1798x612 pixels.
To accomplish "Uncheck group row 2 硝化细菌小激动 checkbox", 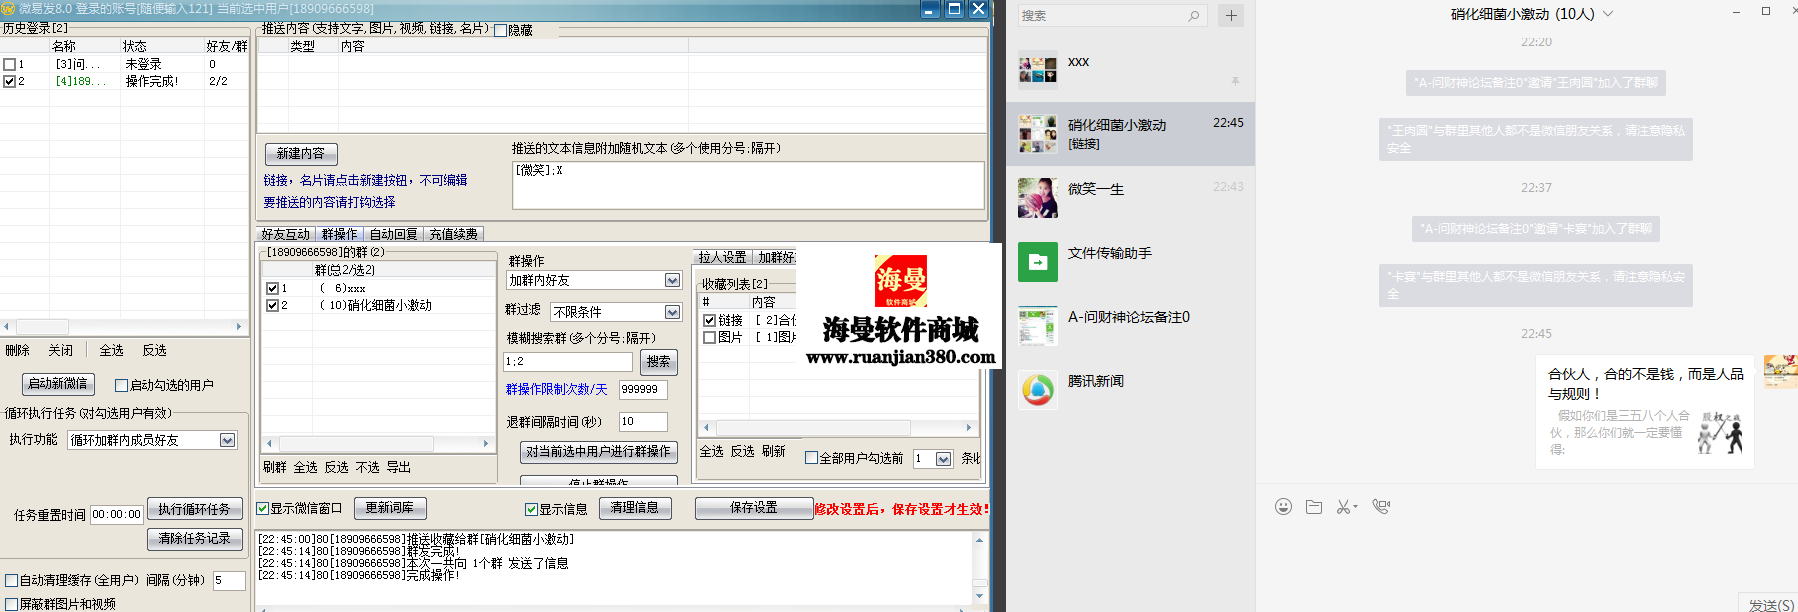I will click(272, 305).
